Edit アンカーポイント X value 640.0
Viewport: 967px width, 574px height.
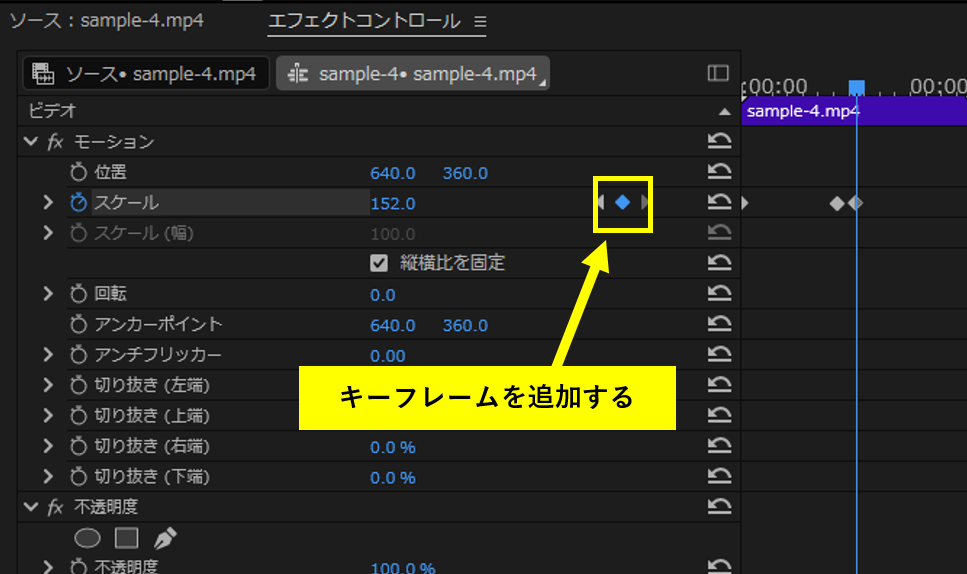click(393, 326)
